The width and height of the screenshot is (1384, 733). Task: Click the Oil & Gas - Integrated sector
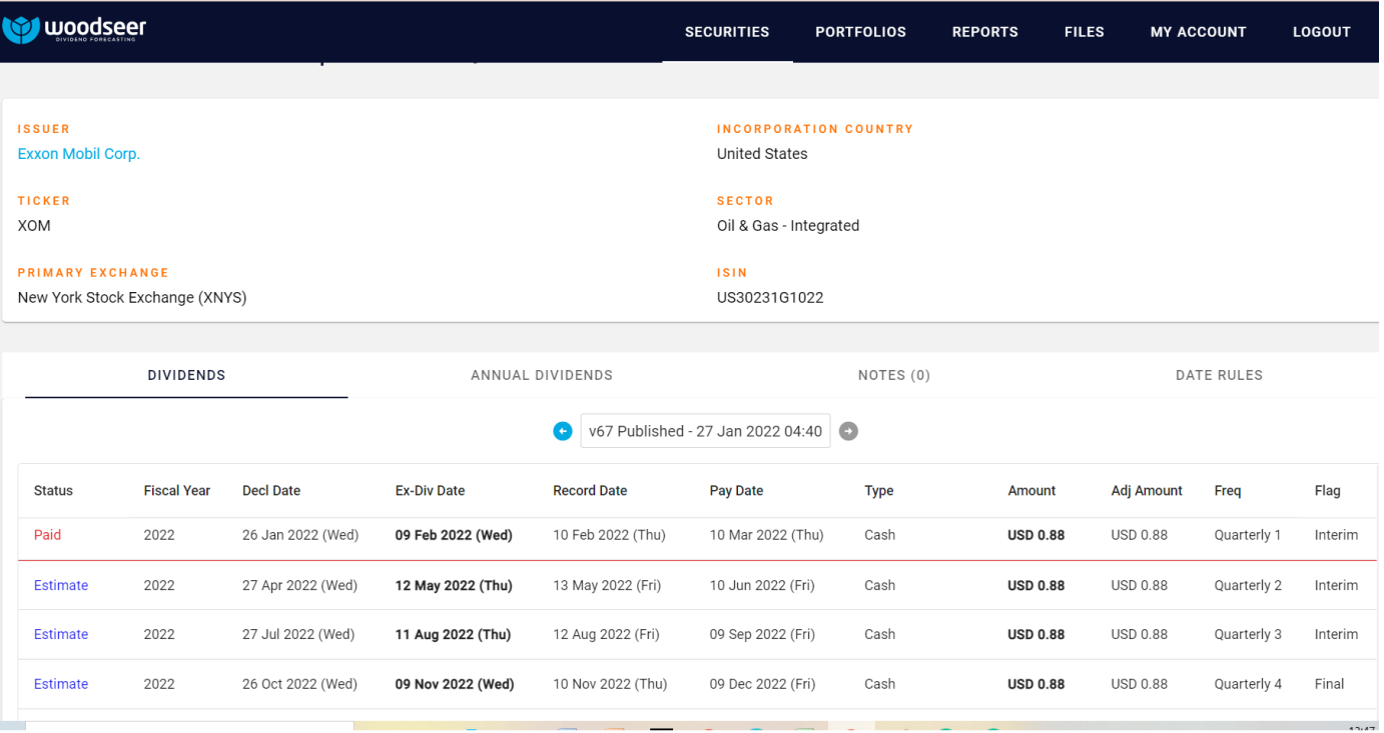pos(788,226)
